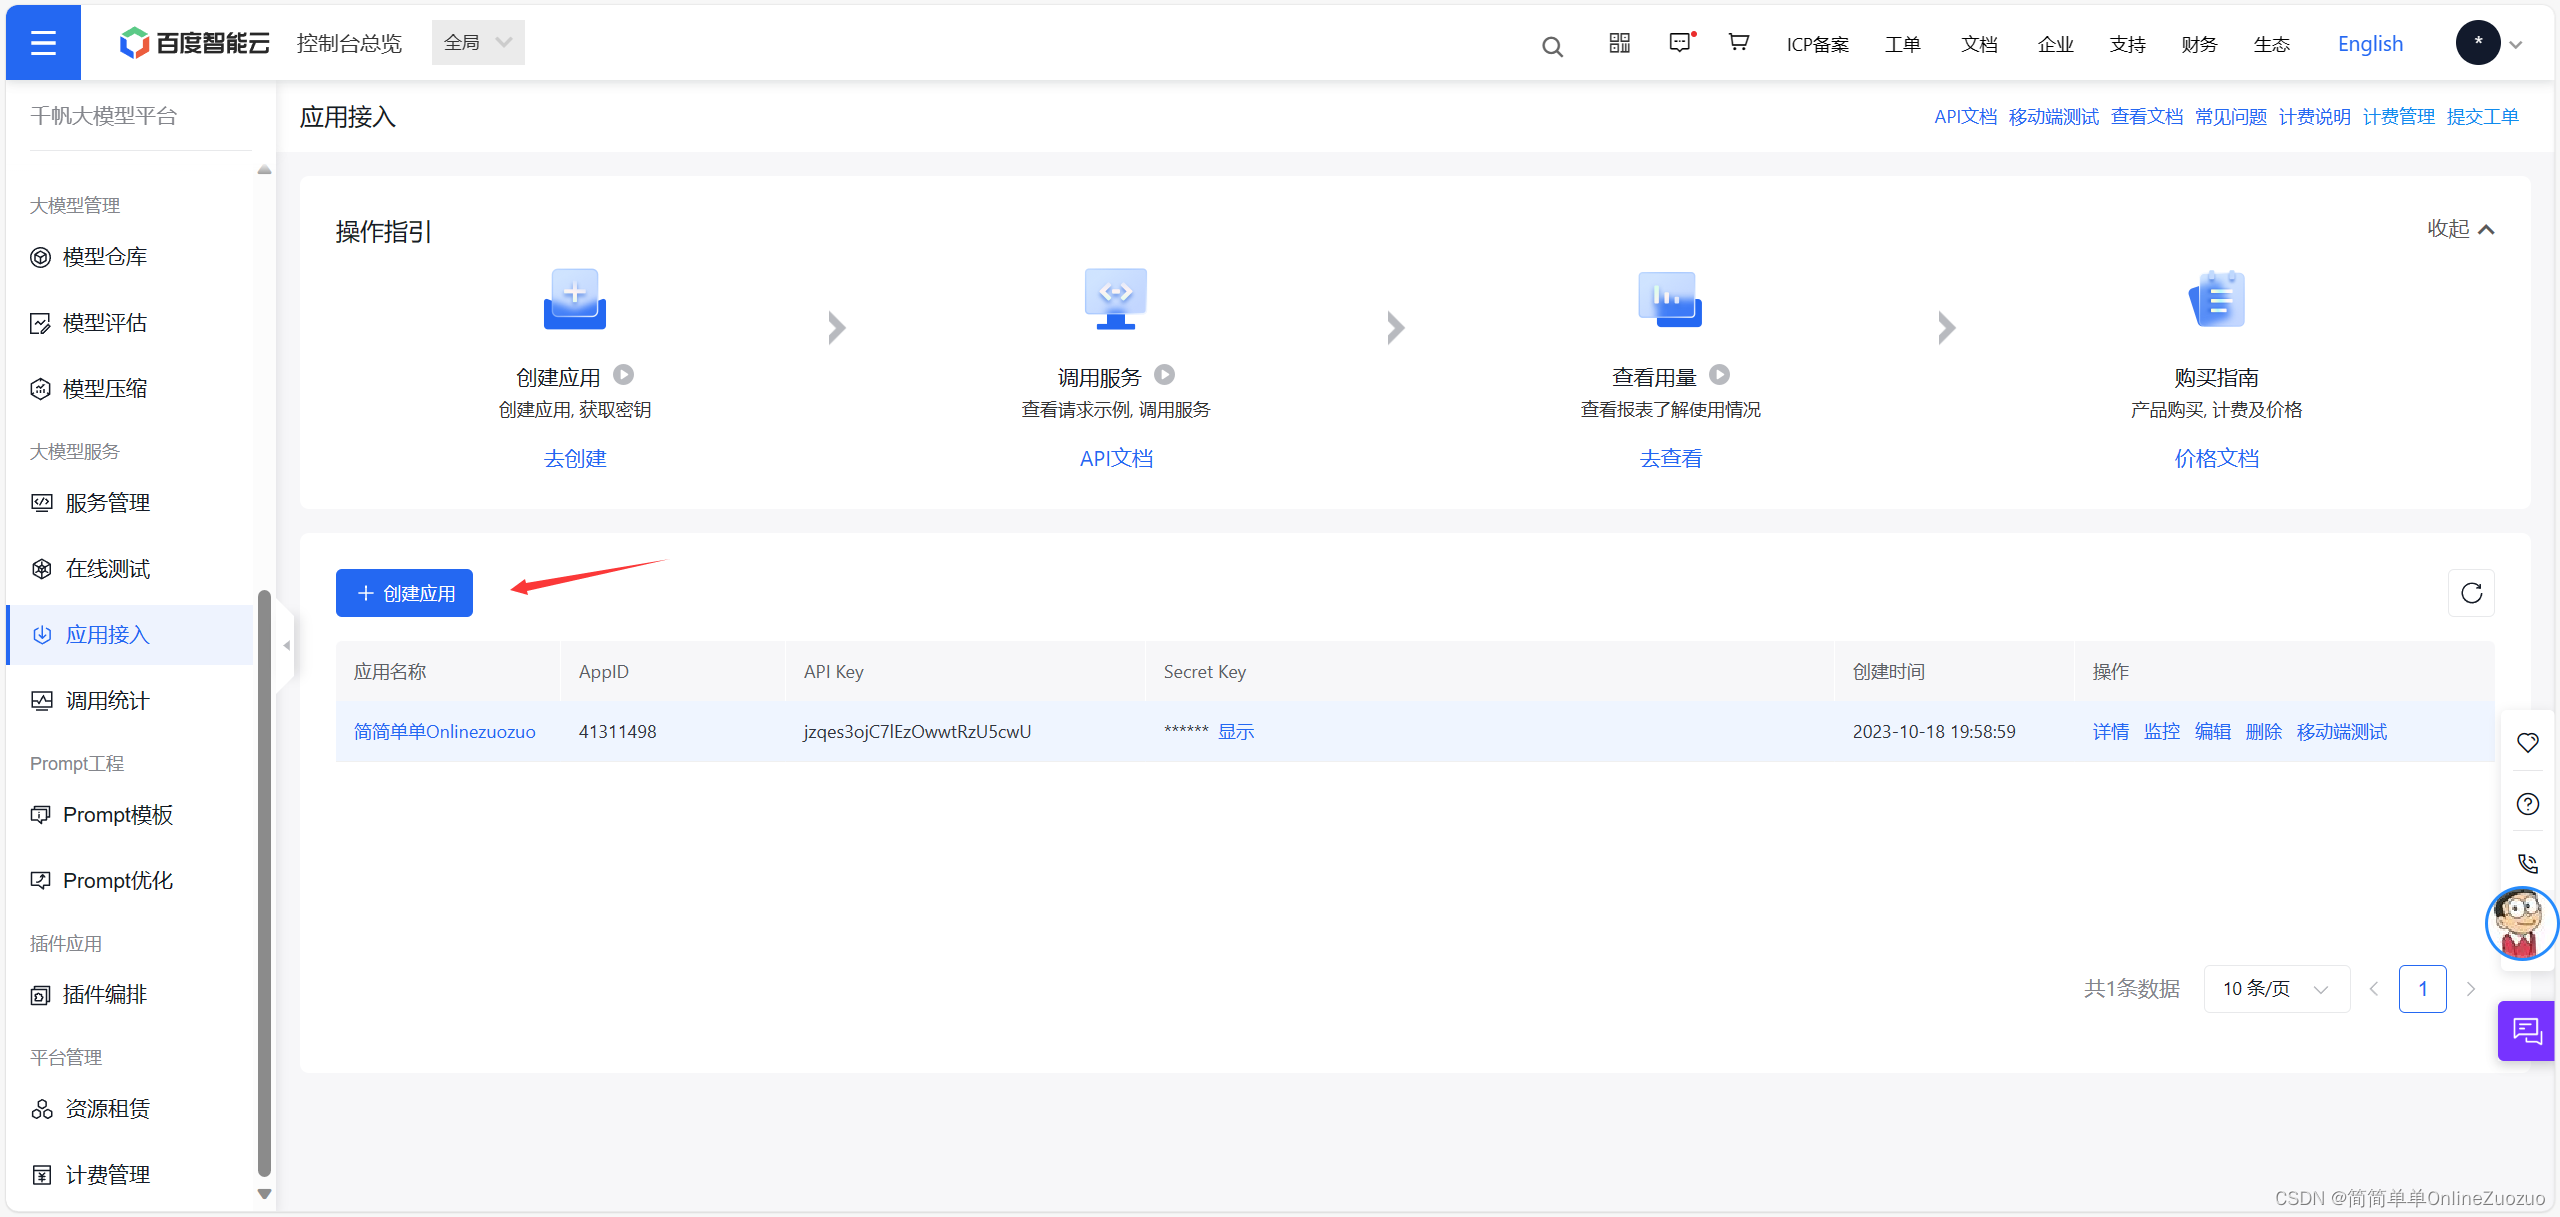The height and width of the screenshot is (1217, 2560).
Task: Open the shopping cart icon
Action: point(1739,43)
